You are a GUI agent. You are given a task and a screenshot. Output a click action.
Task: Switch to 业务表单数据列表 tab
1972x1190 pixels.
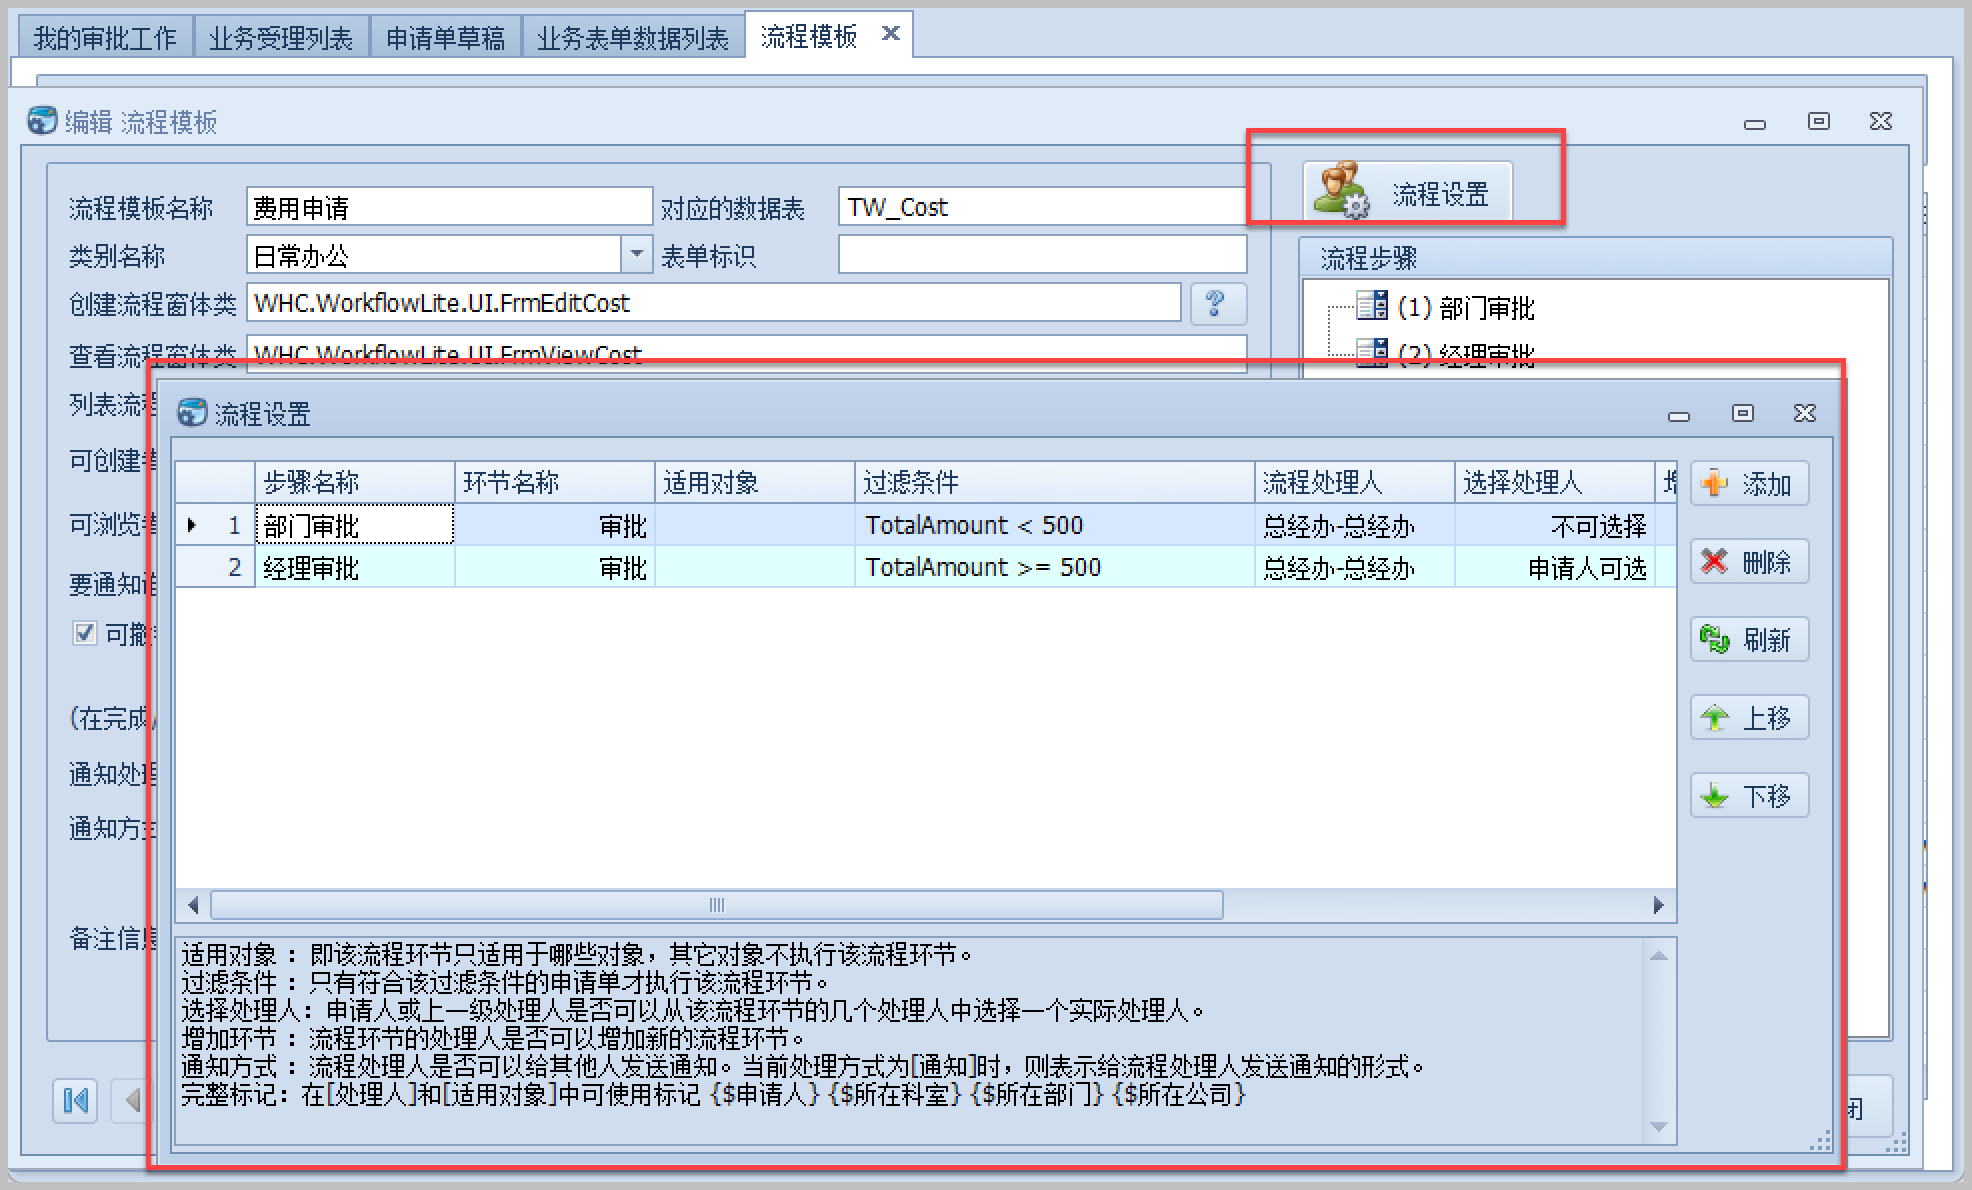pyautogui.click(x=632, y=38)
